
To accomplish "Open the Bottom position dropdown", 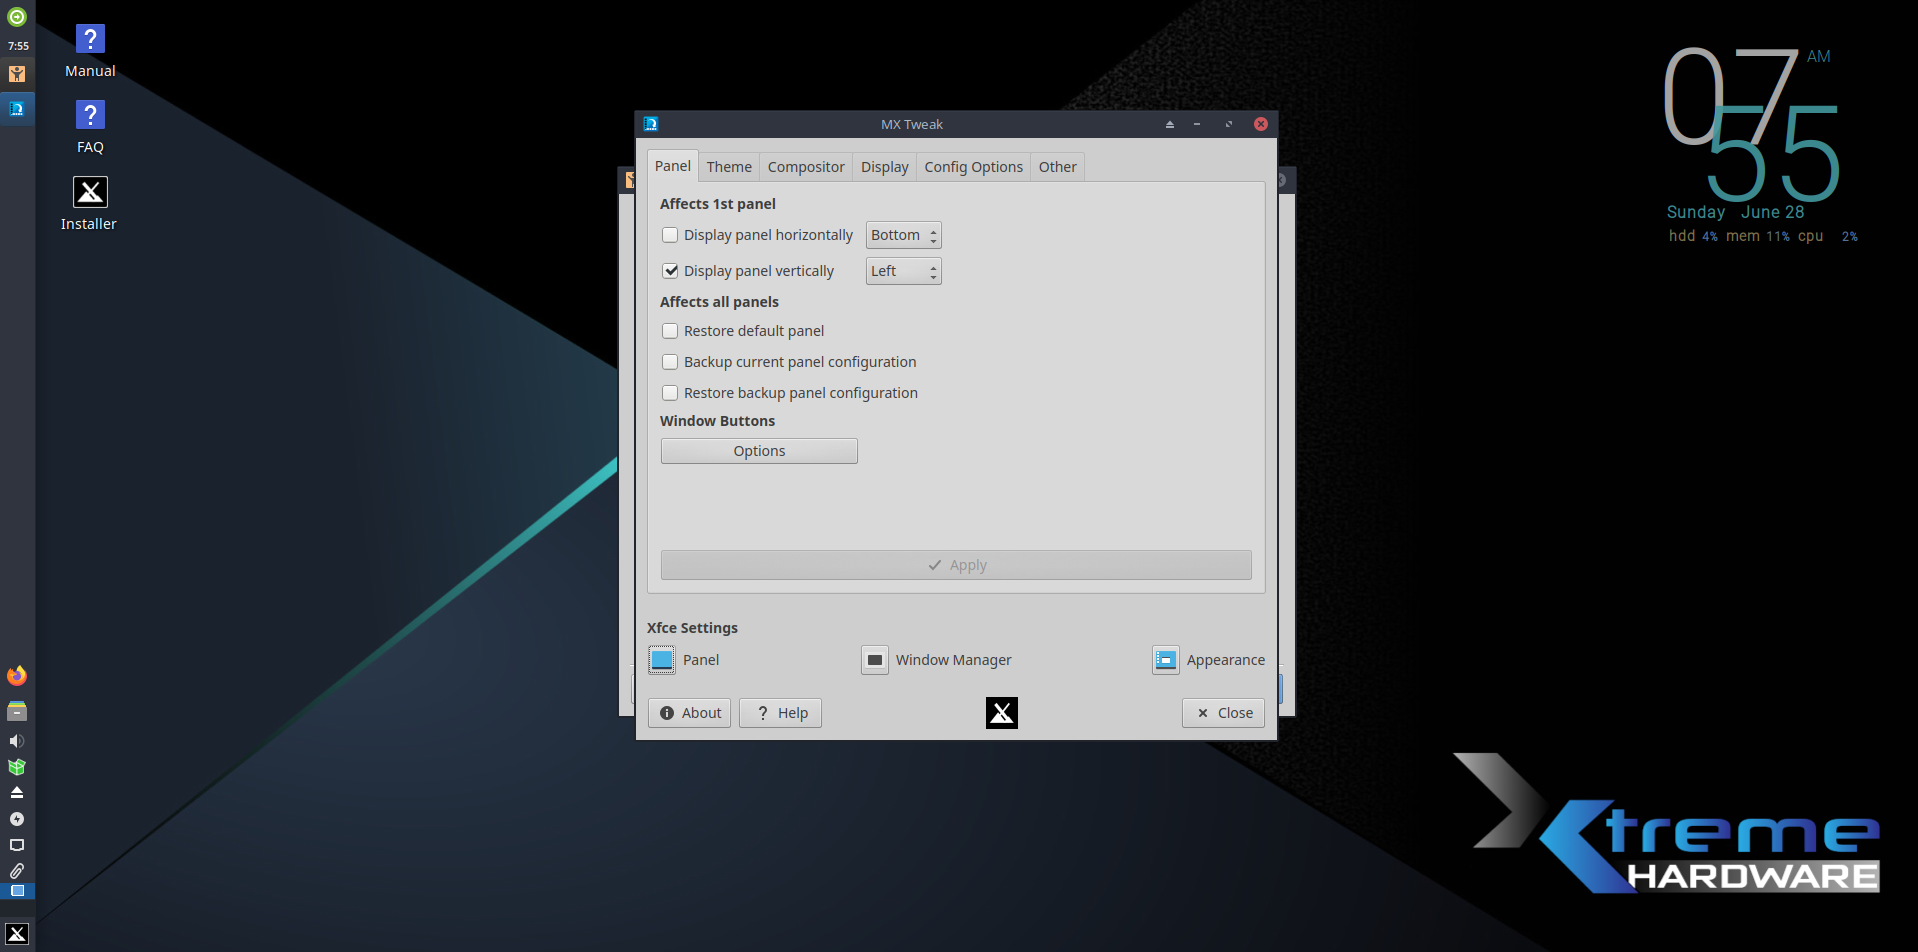I will click(903, 235).
